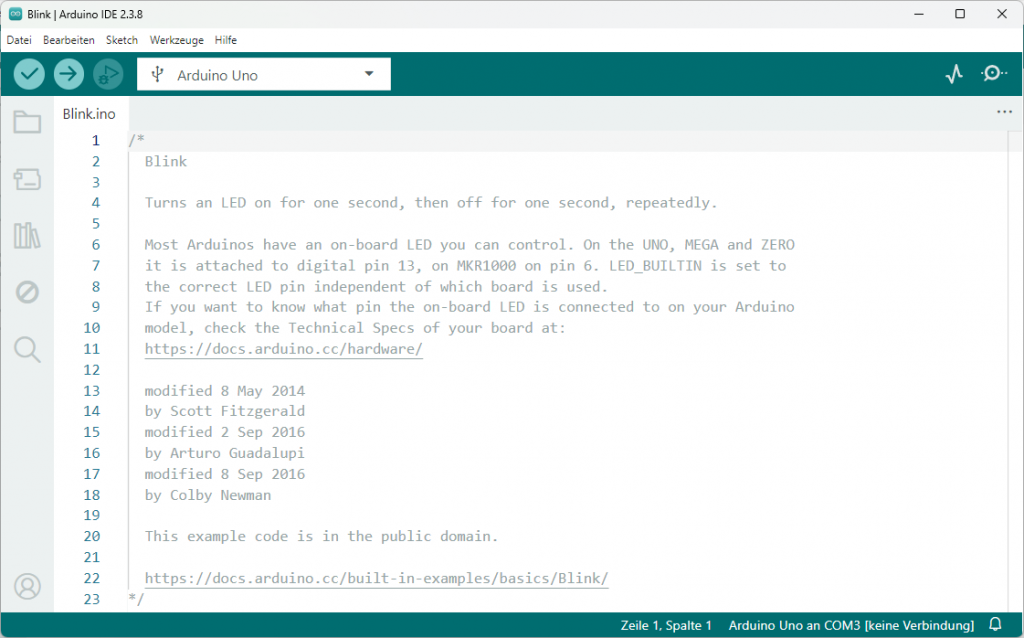The width and height of the screenshot is (1024, 638).
Task: Open the built-in-examples Blink link
Action: [x=376, y=578]
